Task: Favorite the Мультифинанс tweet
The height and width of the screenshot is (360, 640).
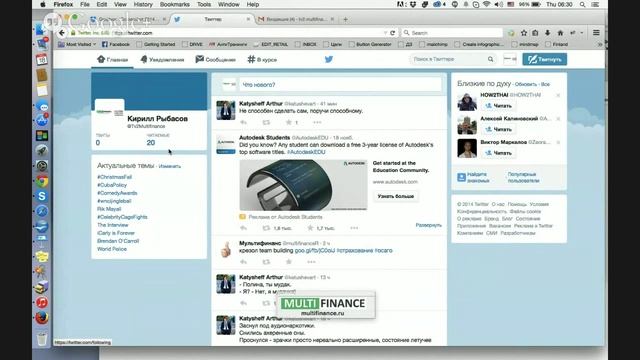Action: [289, 262]
